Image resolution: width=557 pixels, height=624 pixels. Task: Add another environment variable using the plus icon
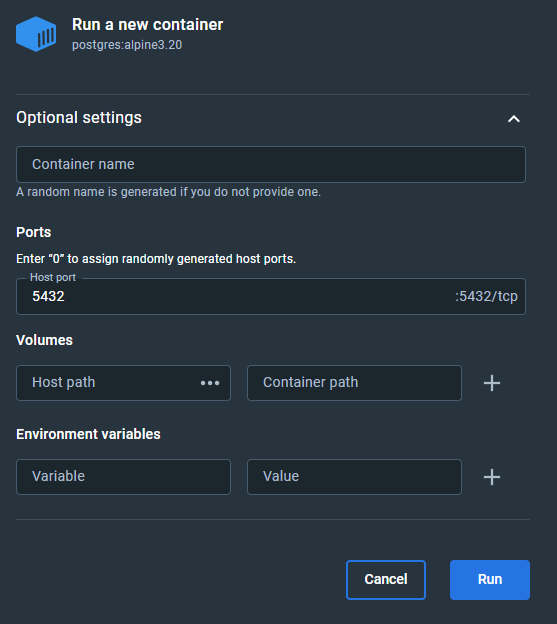492,477
